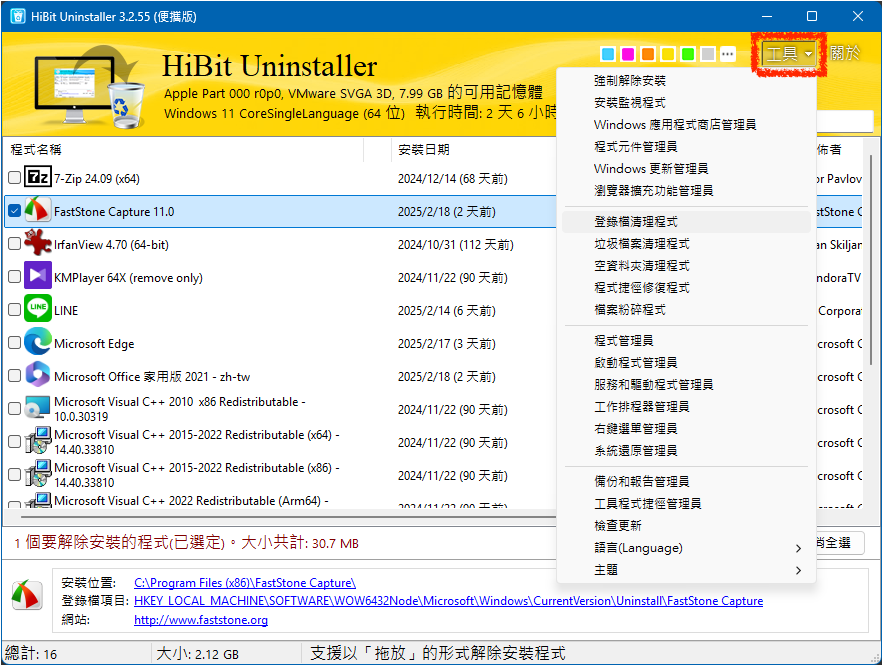Viewport: 883px width, 666px height.
Task: Click the HiBit Uninstaller title bar icon
Action: [x=17, y=16]
